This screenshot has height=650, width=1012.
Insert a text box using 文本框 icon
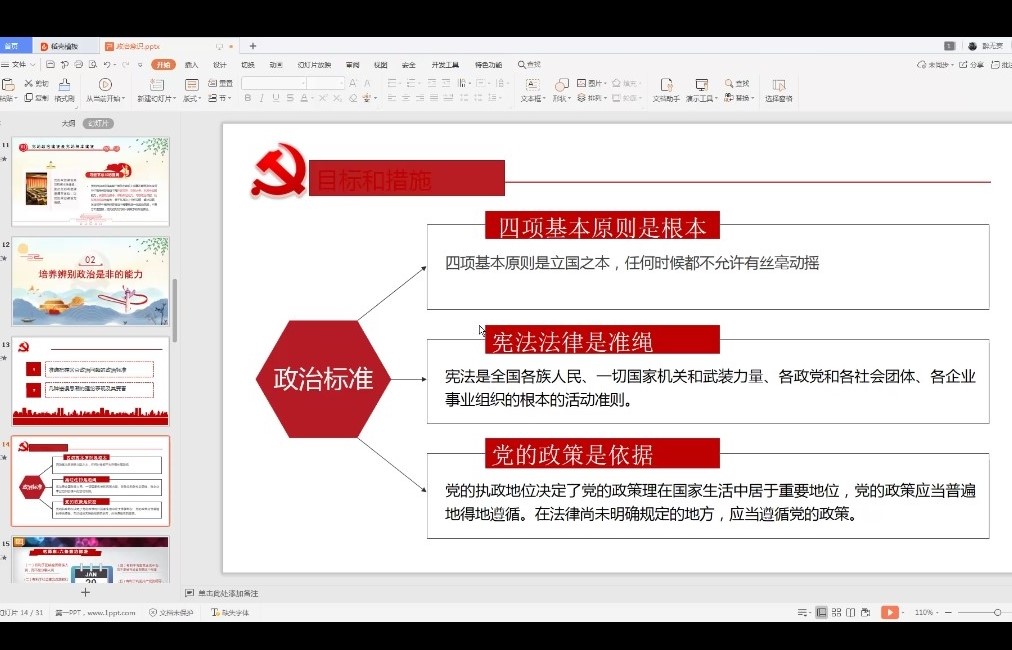[x=532, y=85]
